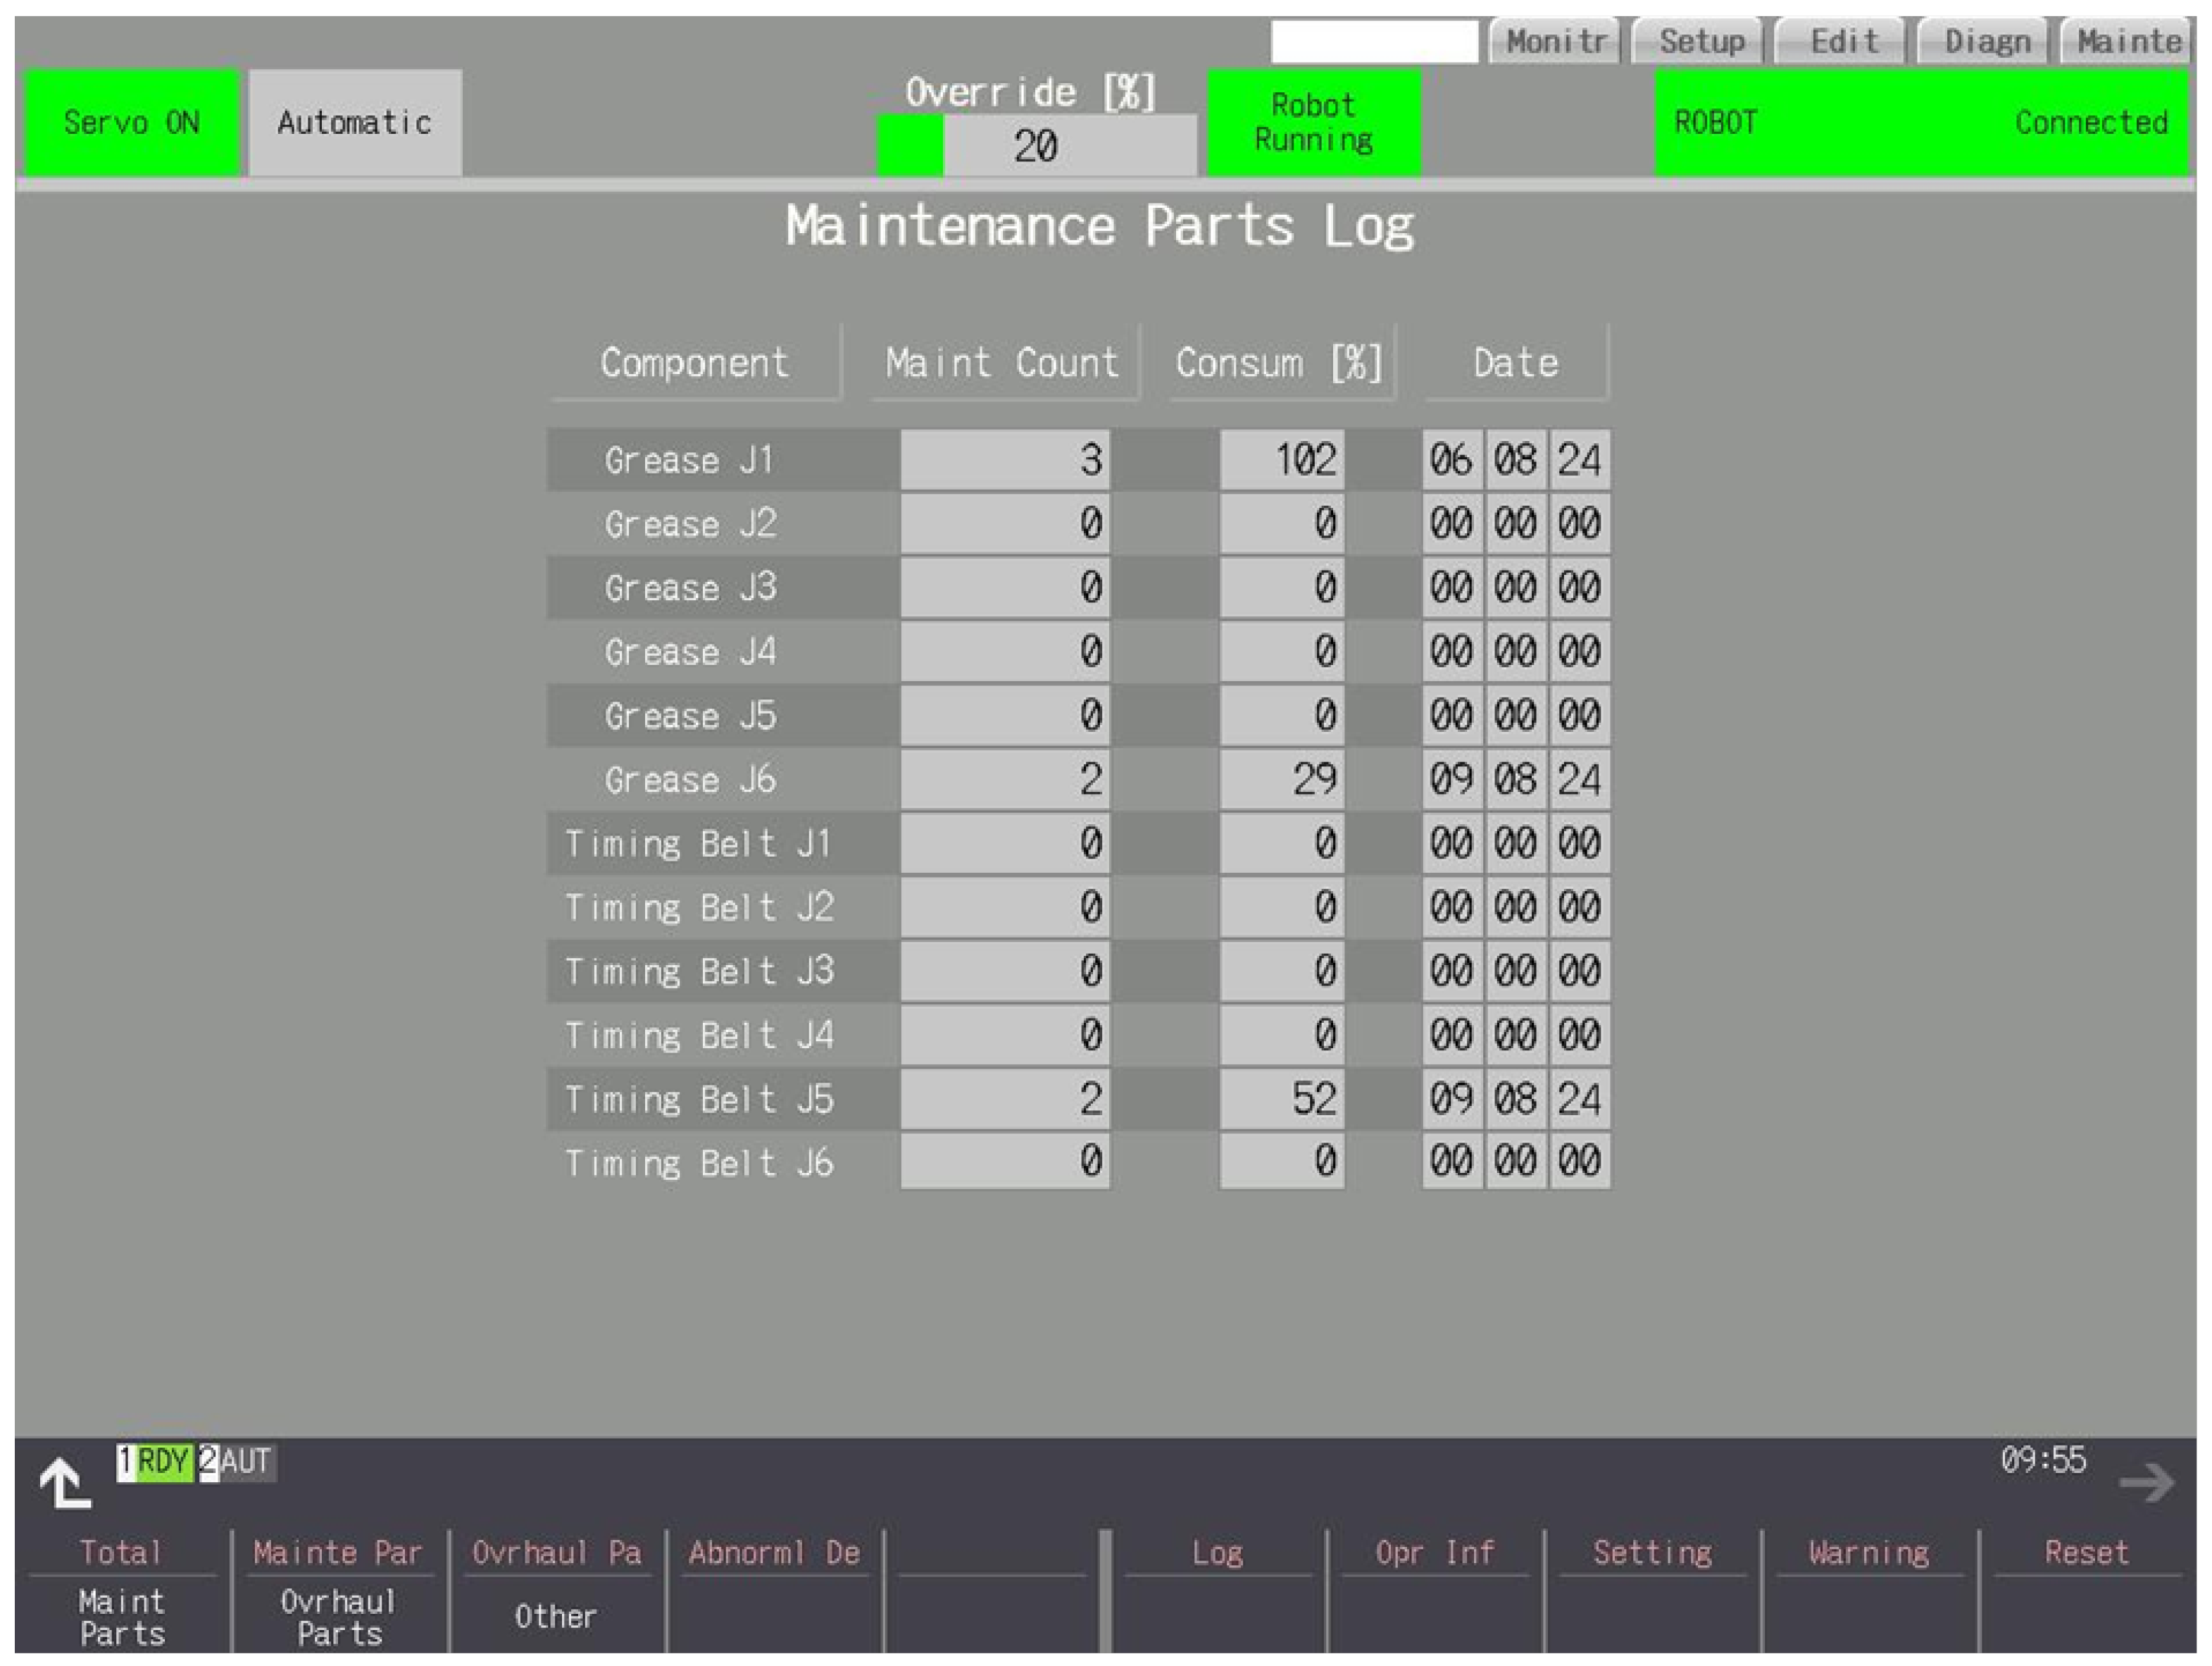
Task: Open the Diagn tab
Action: click(x=1986, y=42)
